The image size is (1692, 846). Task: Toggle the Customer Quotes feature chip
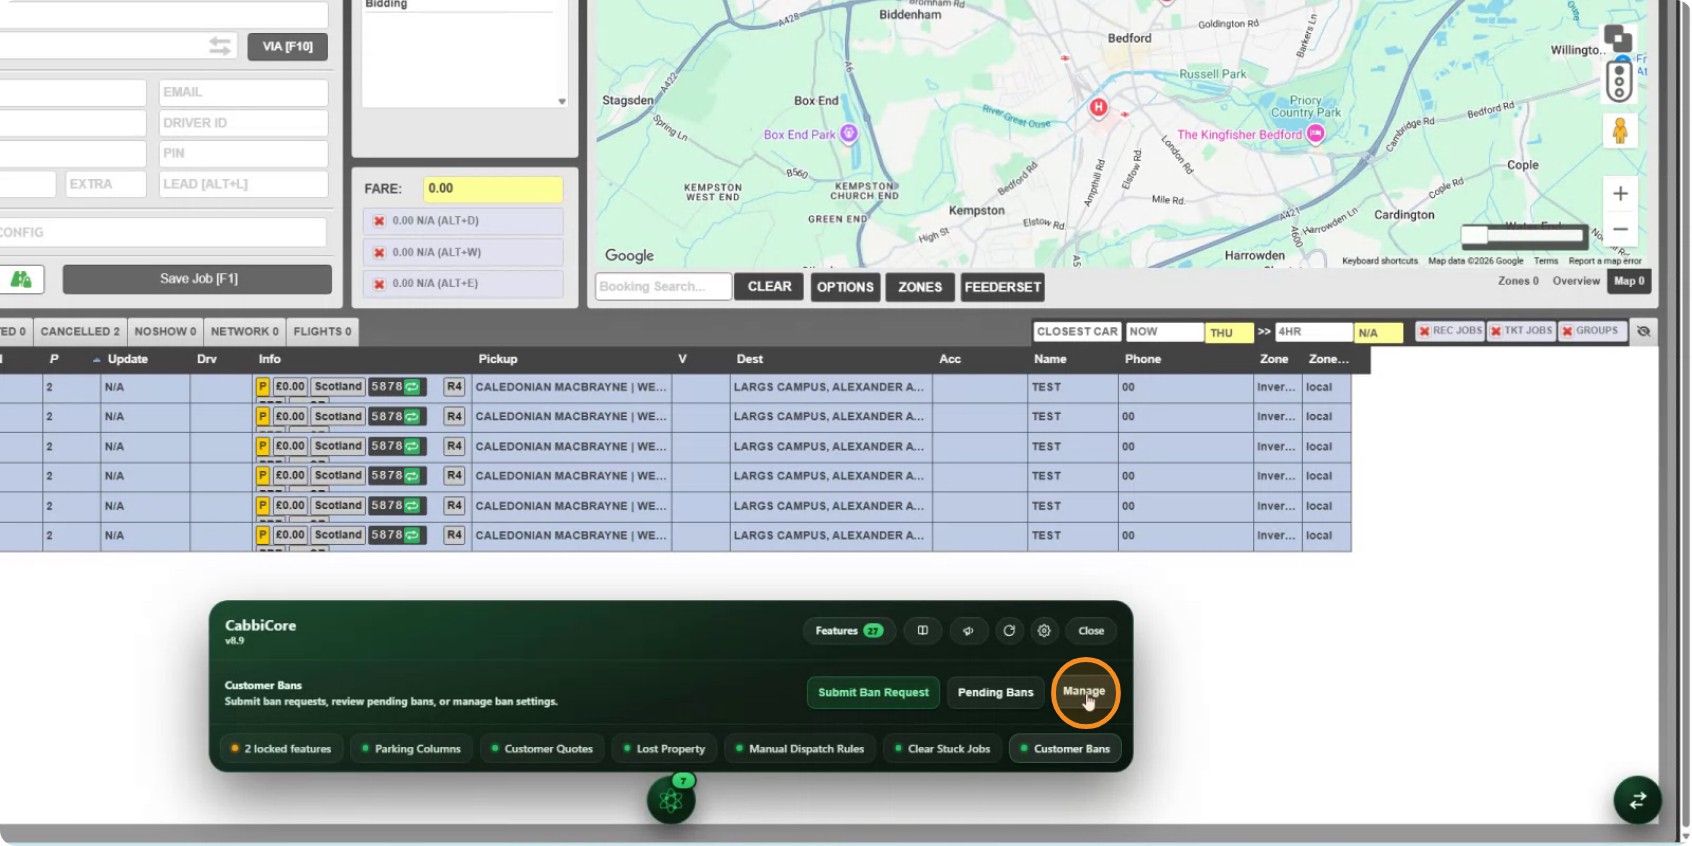click(x=542, y=749)
